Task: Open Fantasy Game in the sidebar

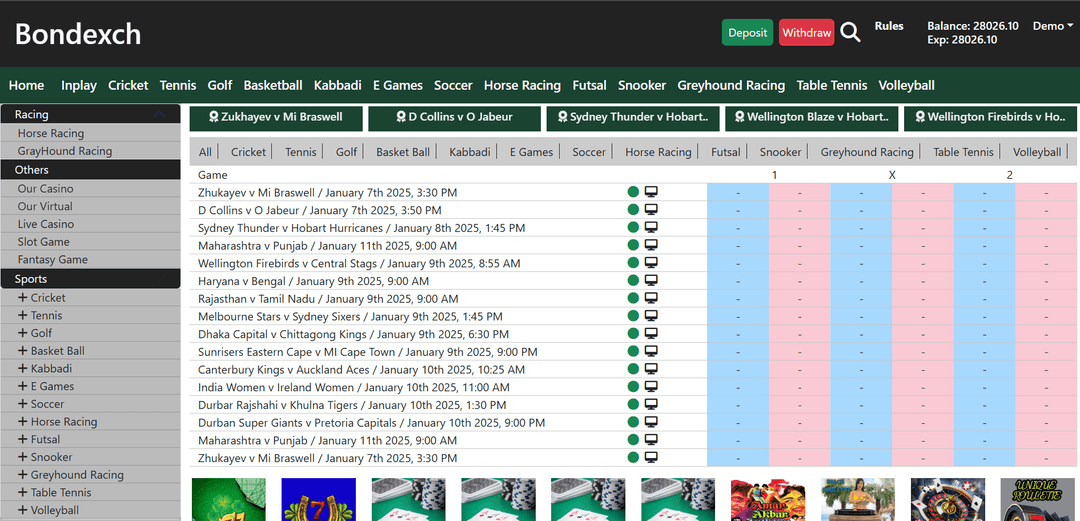Action: (x=52, y=259)
